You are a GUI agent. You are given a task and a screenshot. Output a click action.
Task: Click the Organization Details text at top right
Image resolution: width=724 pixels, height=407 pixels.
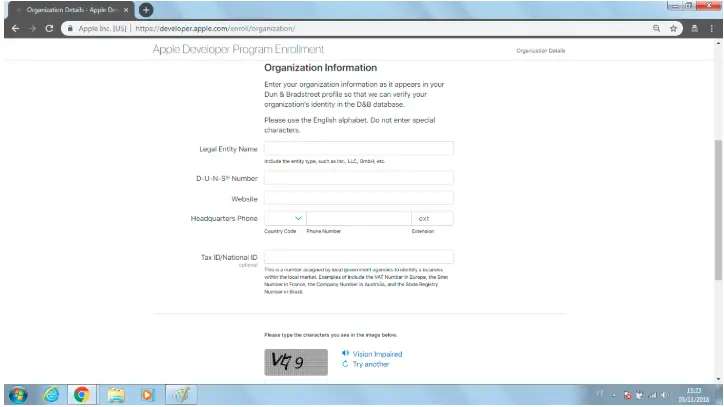click(x=541, y=51)
